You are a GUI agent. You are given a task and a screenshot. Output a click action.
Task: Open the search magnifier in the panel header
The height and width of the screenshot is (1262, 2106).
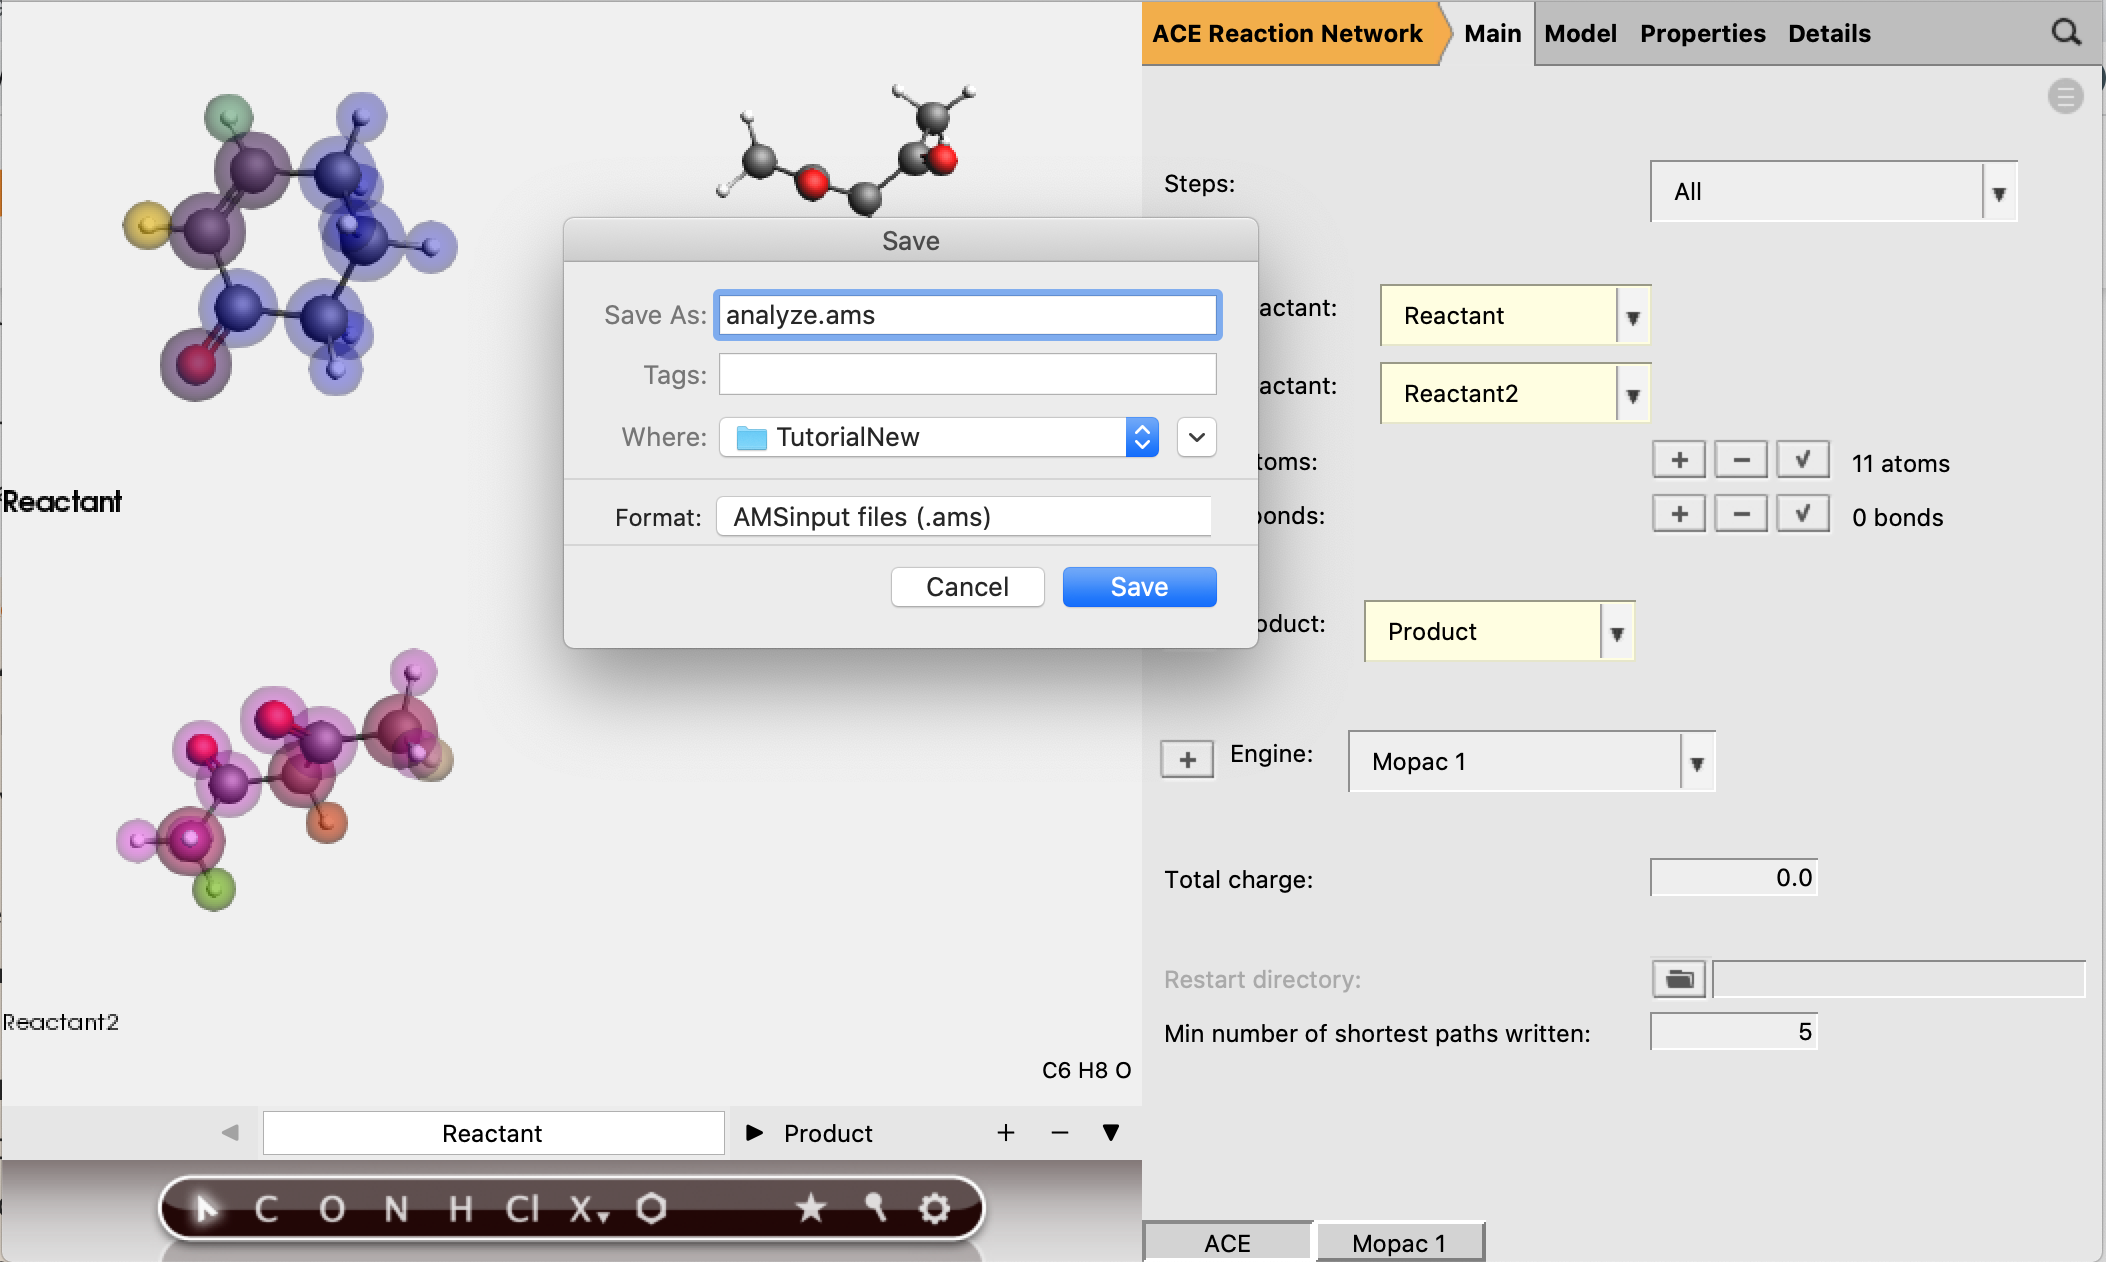[x=2064, y=32]
